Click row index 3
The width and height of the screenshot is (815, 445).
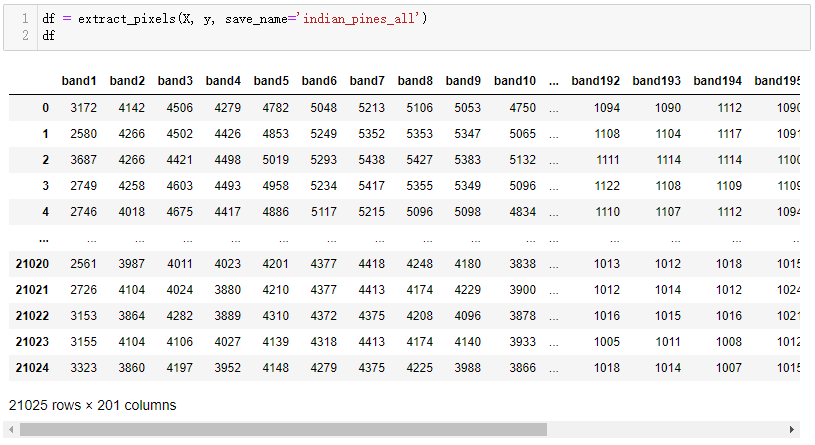tap(46, 186)
